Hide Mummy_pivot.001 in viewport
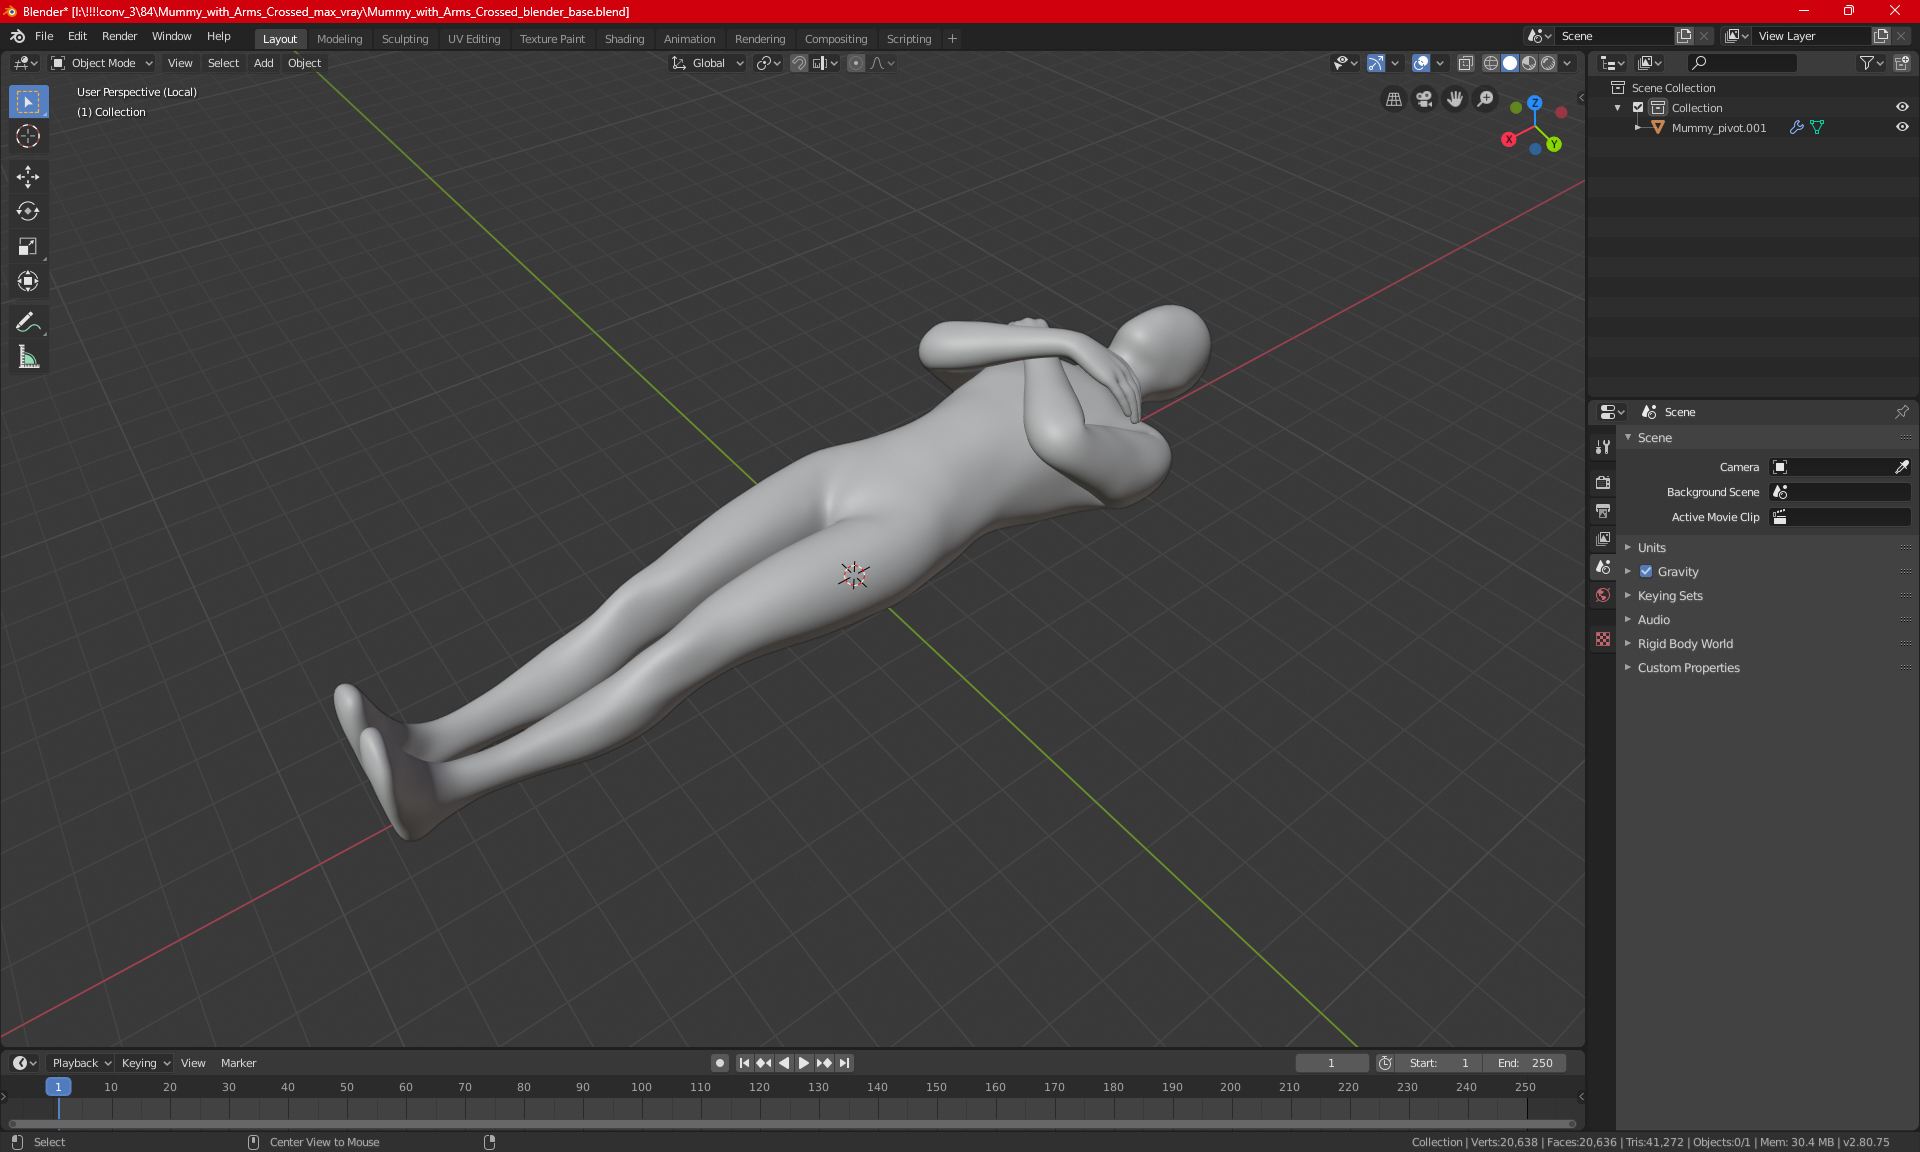Screen dimensions: 1920x1152 pyautogui.click(x=1902, y=127)
